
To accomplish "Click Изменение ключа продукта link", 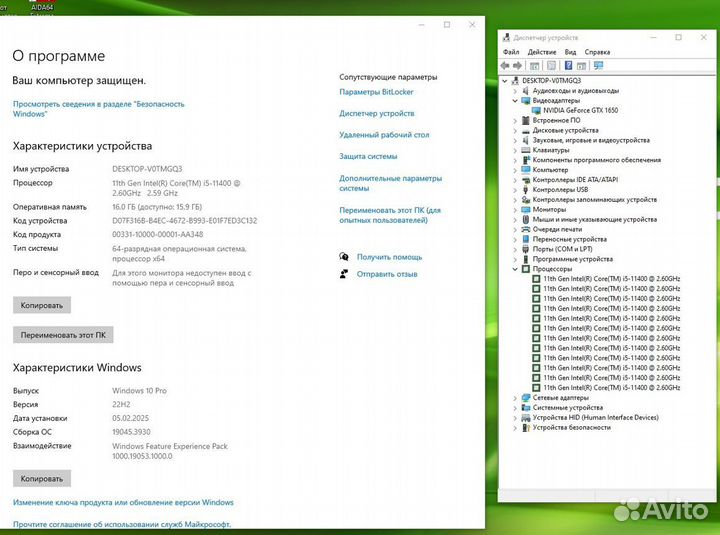I will (123, 502).
